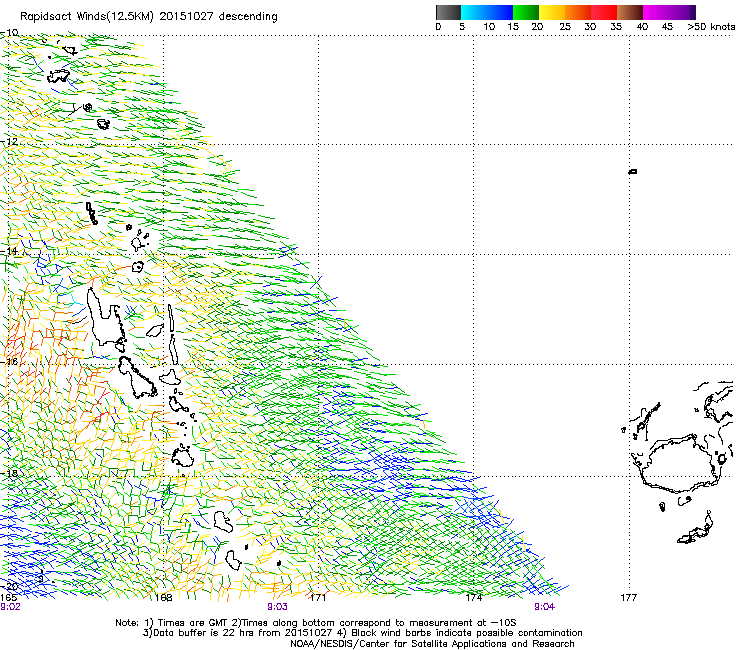740x650 pixels.
Task: Click the cyan 5-10 knots legend segment
Action: pos(473,12)
